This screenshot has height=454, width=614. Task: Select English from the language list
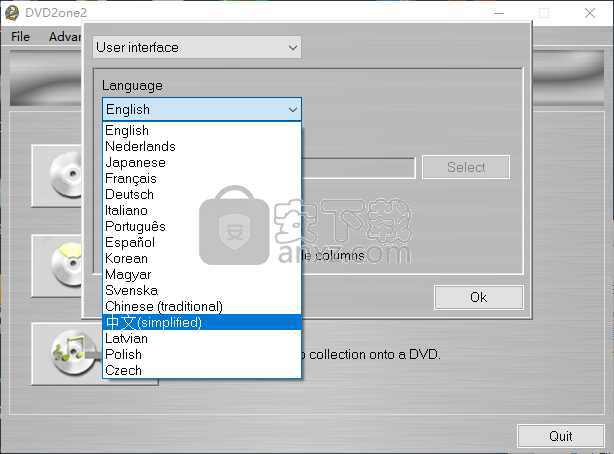coord(202,130)
